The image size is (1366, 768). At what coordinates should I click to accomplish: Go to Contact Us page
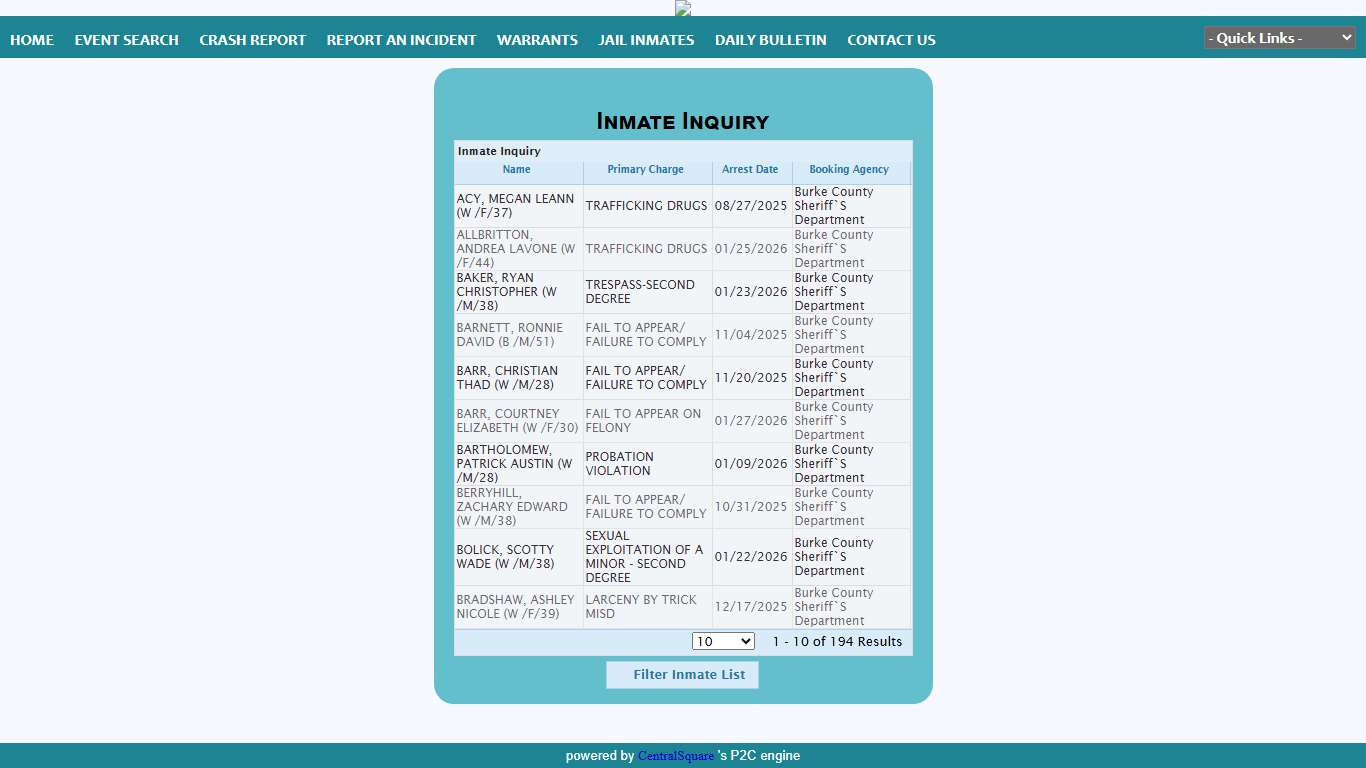(x=891, y=40)
